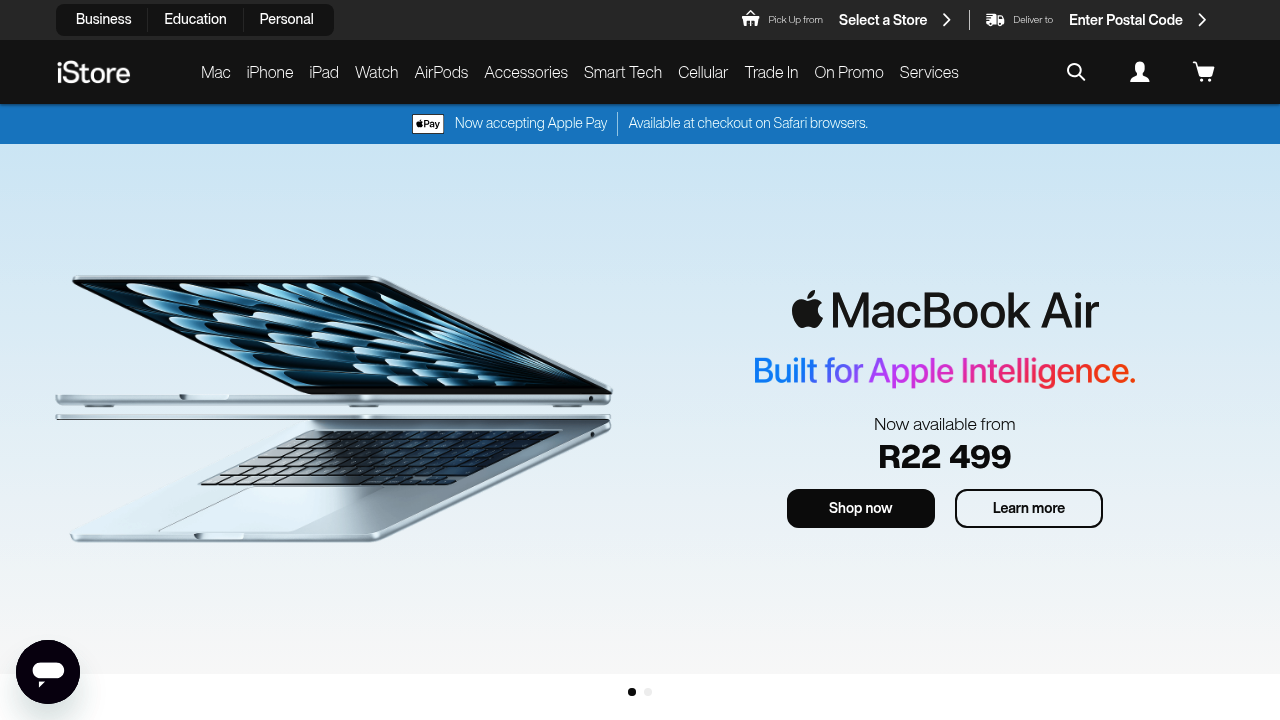1280x720 pixels.
Task: Open the Accessories menu item
Action: (526, 72)
